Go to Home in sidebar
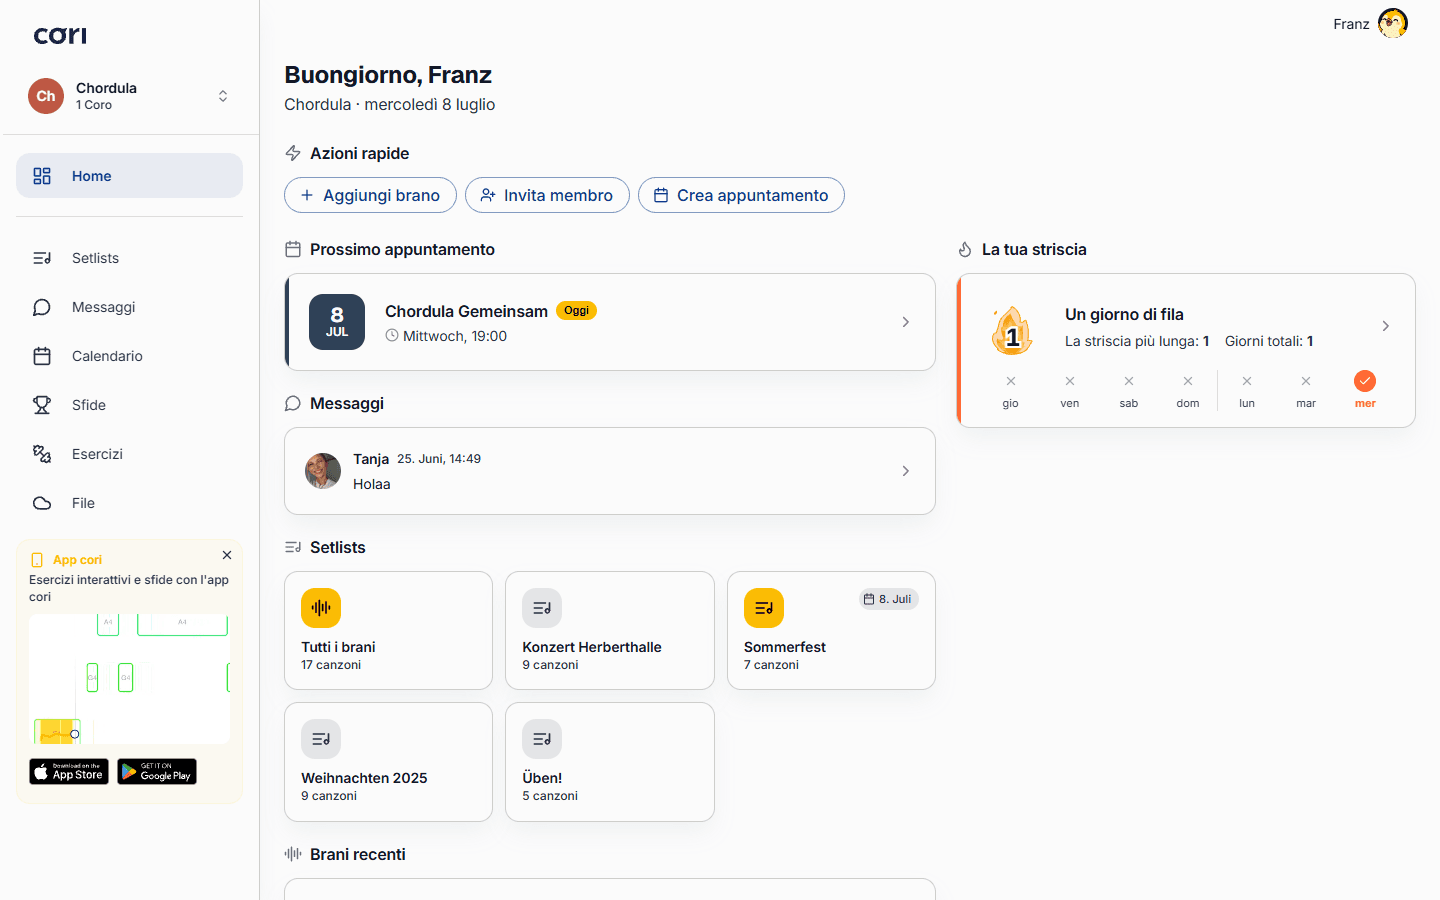The width and height of the screenshot is (1440, 900). coord(129,176)
